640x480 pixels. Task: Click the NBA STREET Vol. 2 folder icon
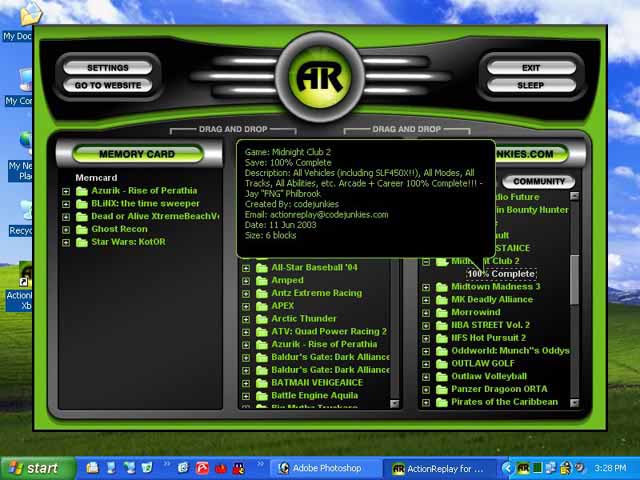[442, 325]
